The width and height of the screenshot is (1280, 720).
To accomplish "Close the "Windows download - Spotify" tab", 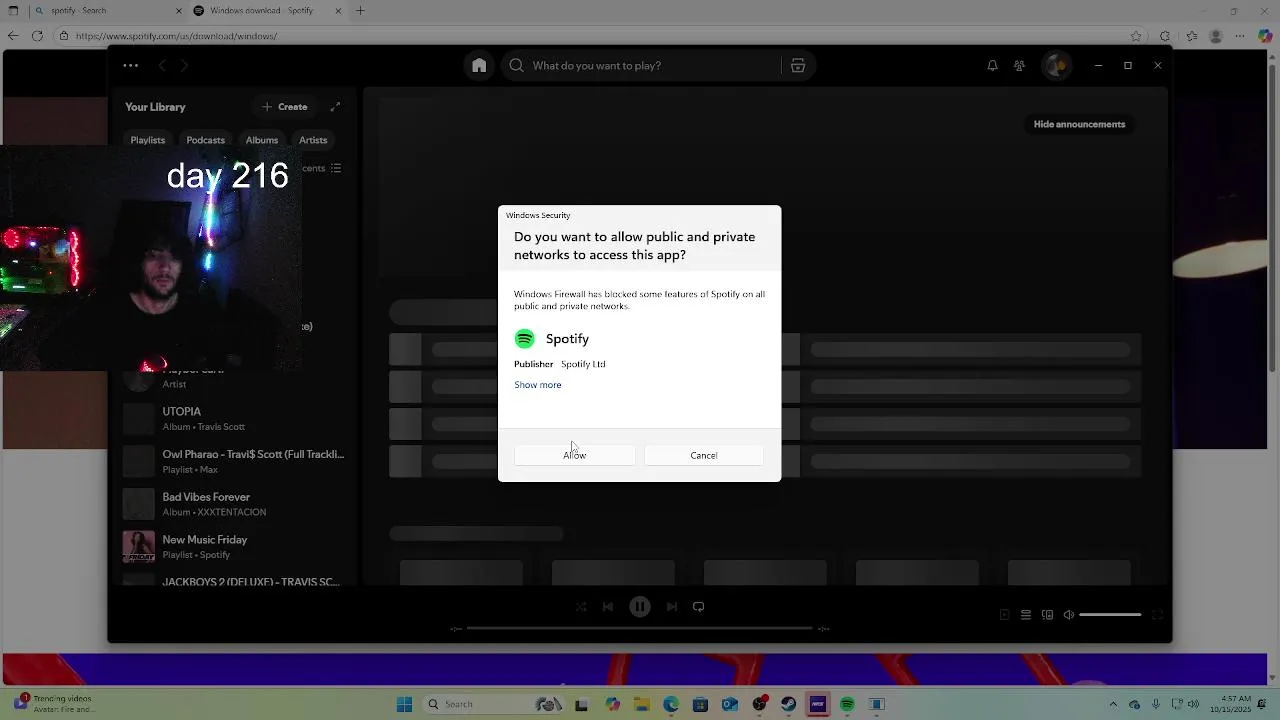I will point(338,11).
